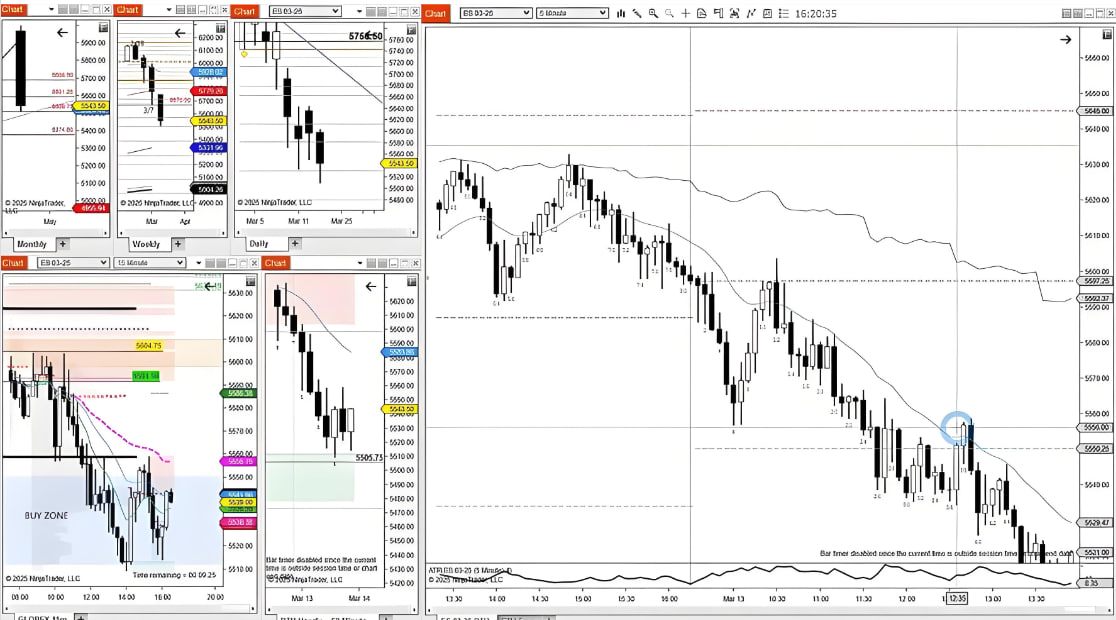Click the left arrow on the Monthly chart
The width and height of the screenshot is (1116, 620).
(x=63, y=33)
